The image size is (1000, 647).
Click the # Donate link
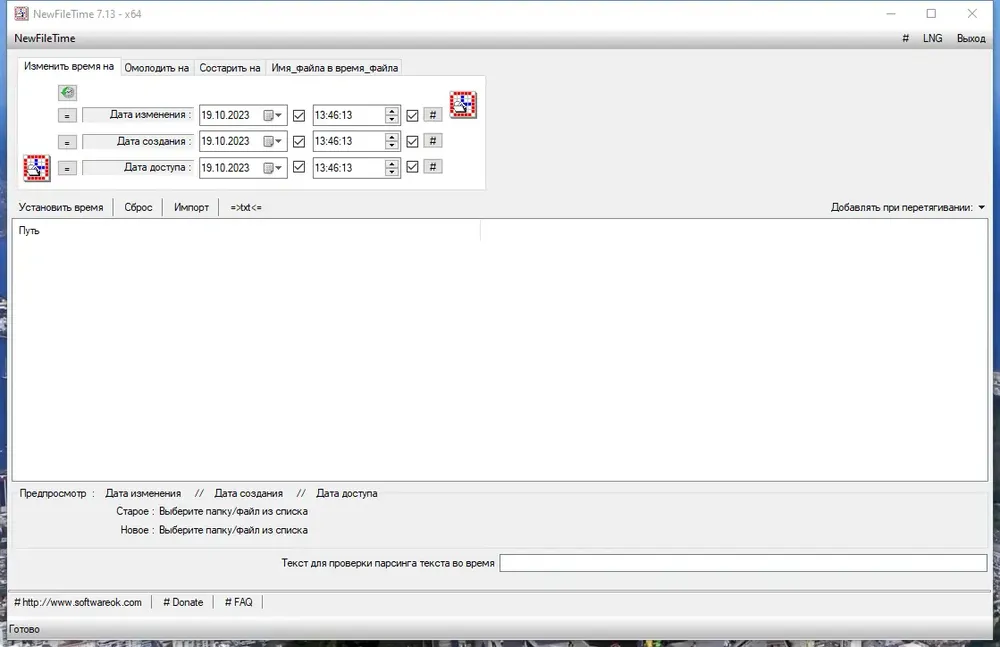pyautogui.click(x=183, y=602)
